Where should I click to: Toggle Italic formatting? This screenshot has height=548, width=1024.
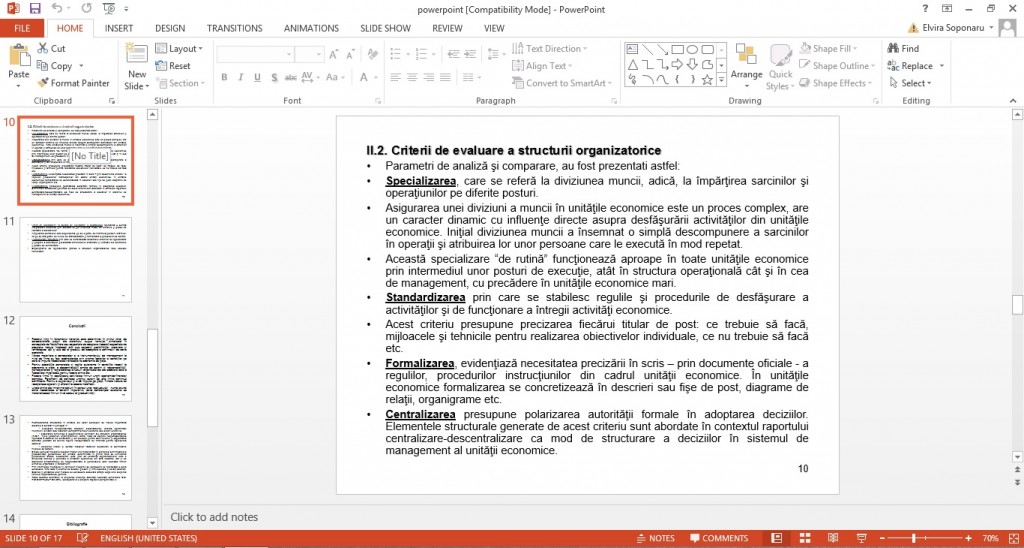(240, 77)
